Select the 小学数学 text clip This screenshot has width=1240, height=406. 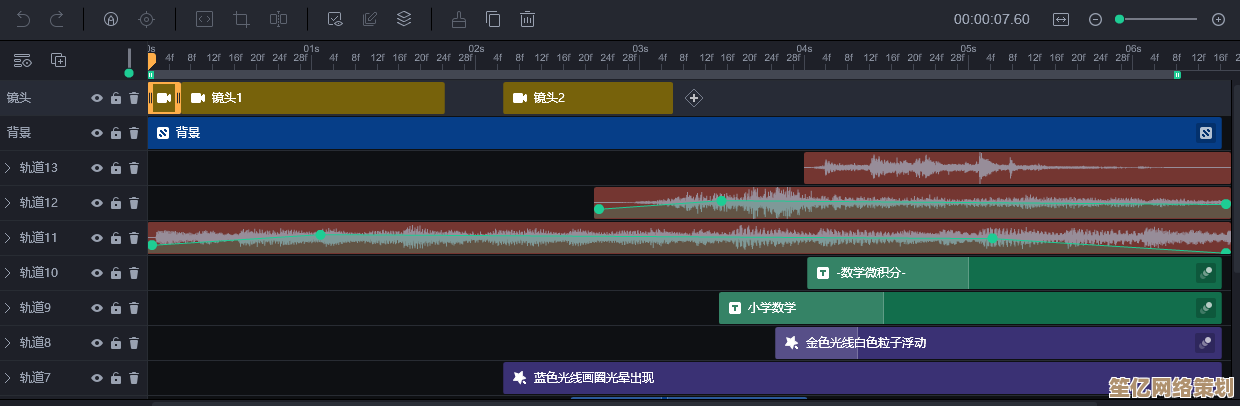pyautogui.click(x=800, y=308)
